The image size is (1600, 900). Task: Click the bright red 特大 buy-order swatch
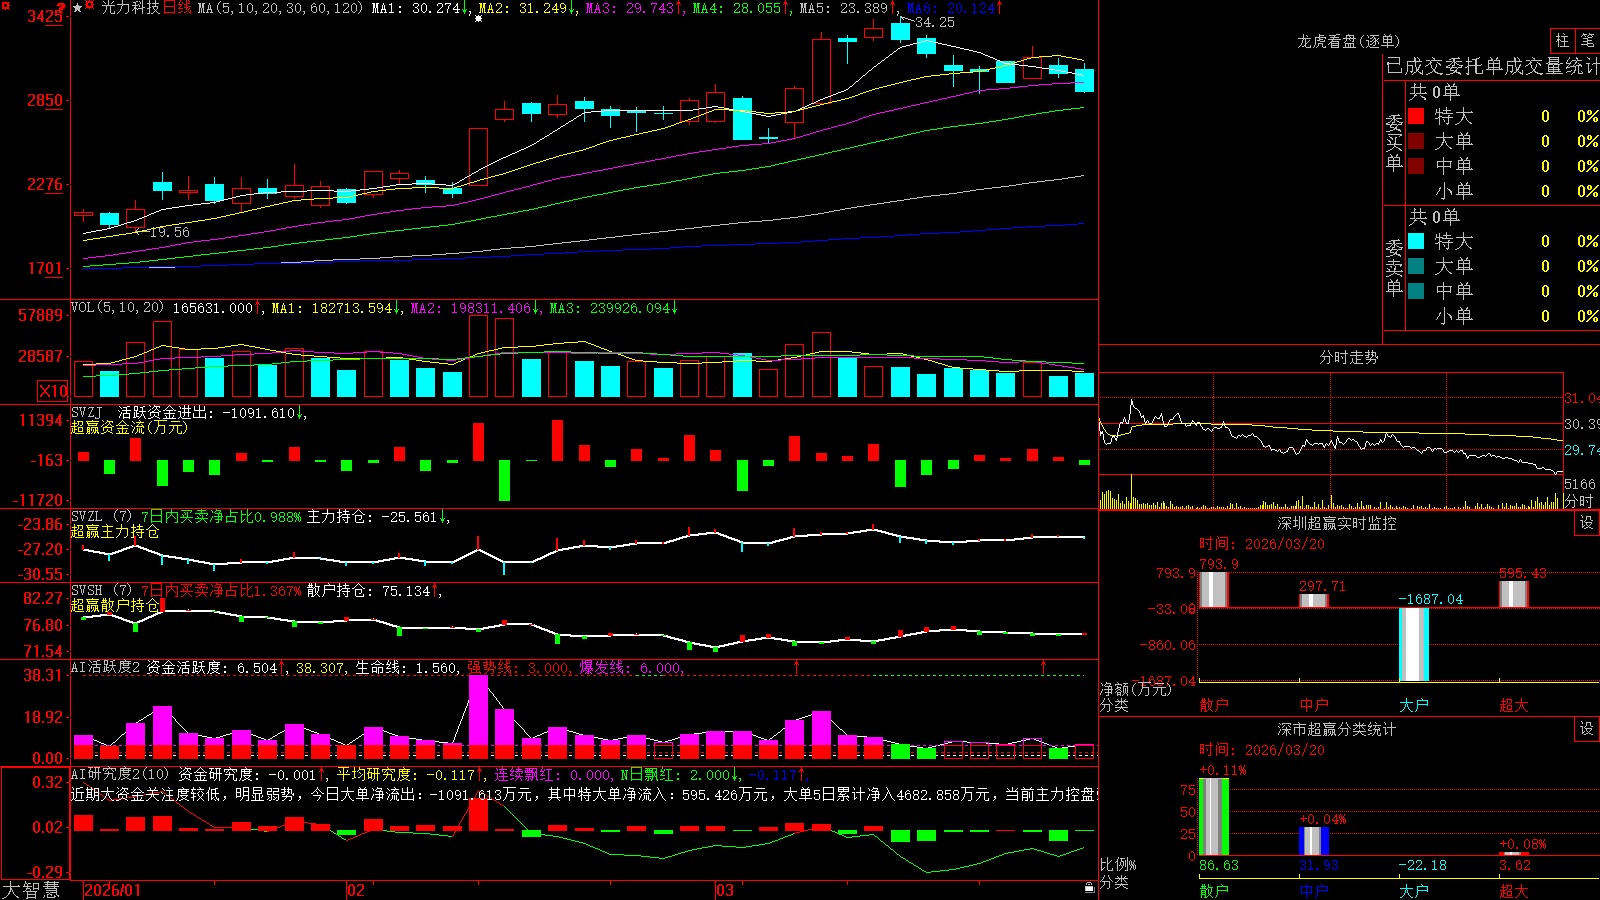tap(1416, 116)
